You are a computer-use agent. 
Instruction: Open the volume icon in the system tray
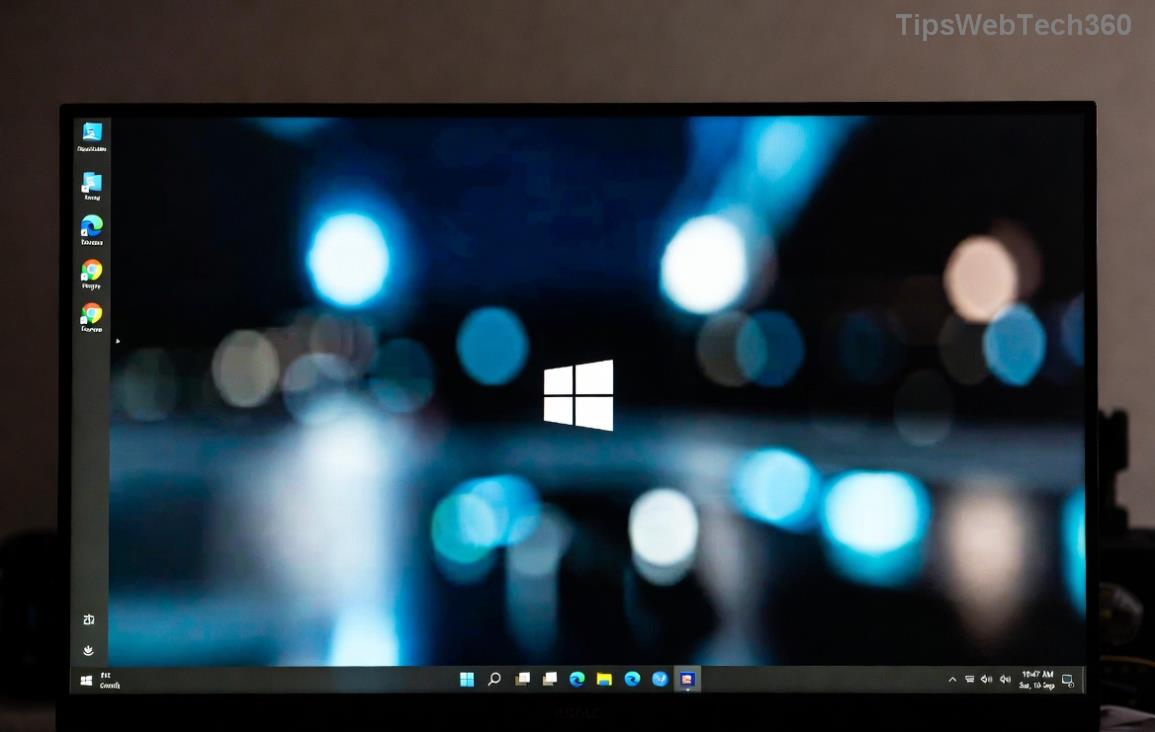click(x=986, y=679)
